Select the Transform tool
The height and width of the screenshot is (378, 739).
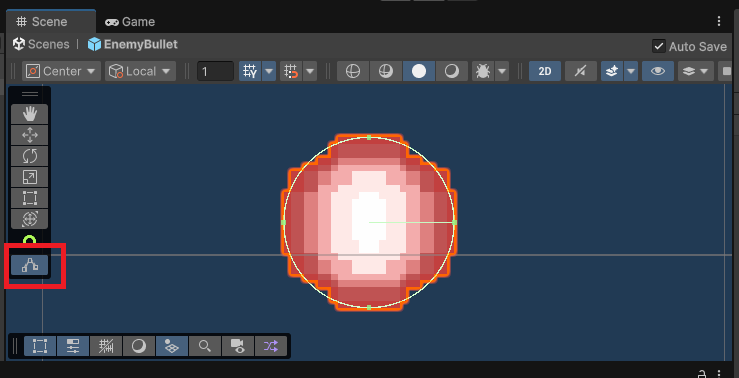tap(30, 219)
